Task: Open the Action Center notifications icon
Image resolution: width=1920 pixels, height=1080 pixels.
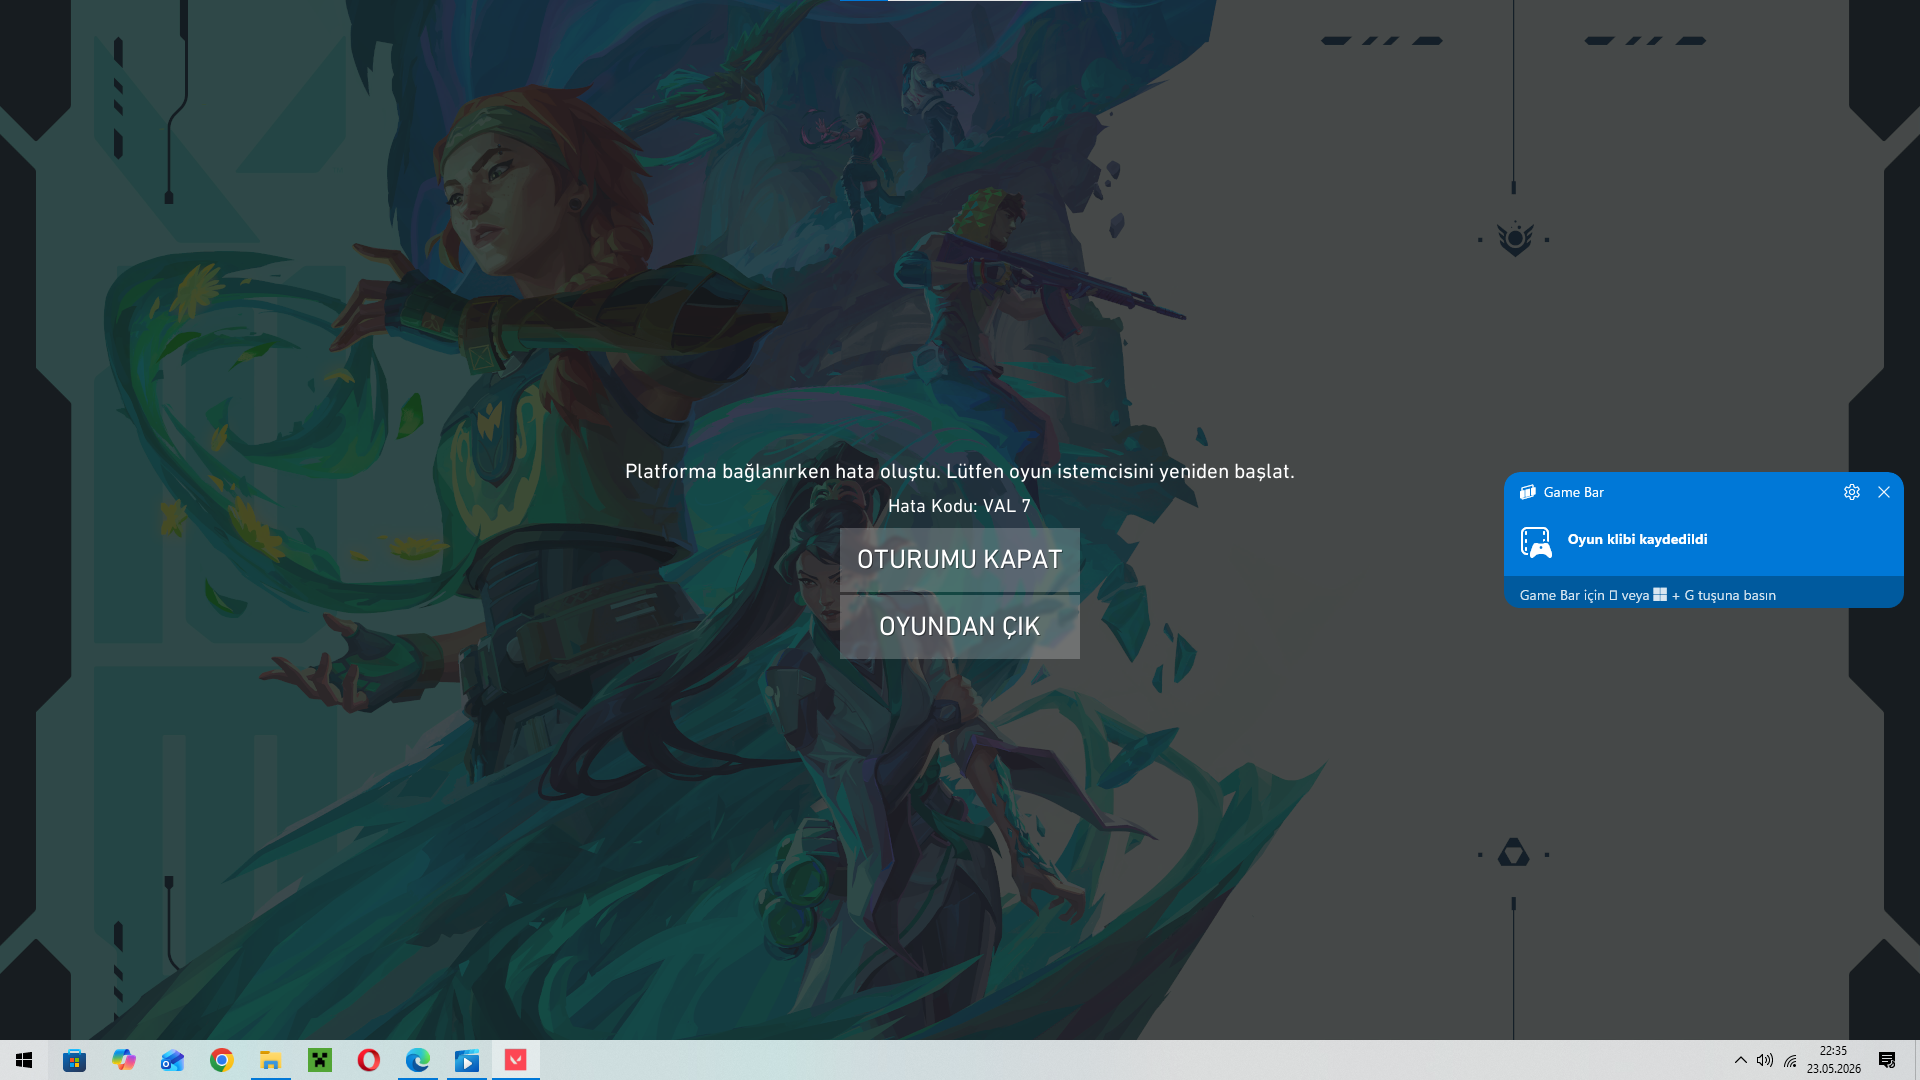Action: click(x=1887, y=1060)
